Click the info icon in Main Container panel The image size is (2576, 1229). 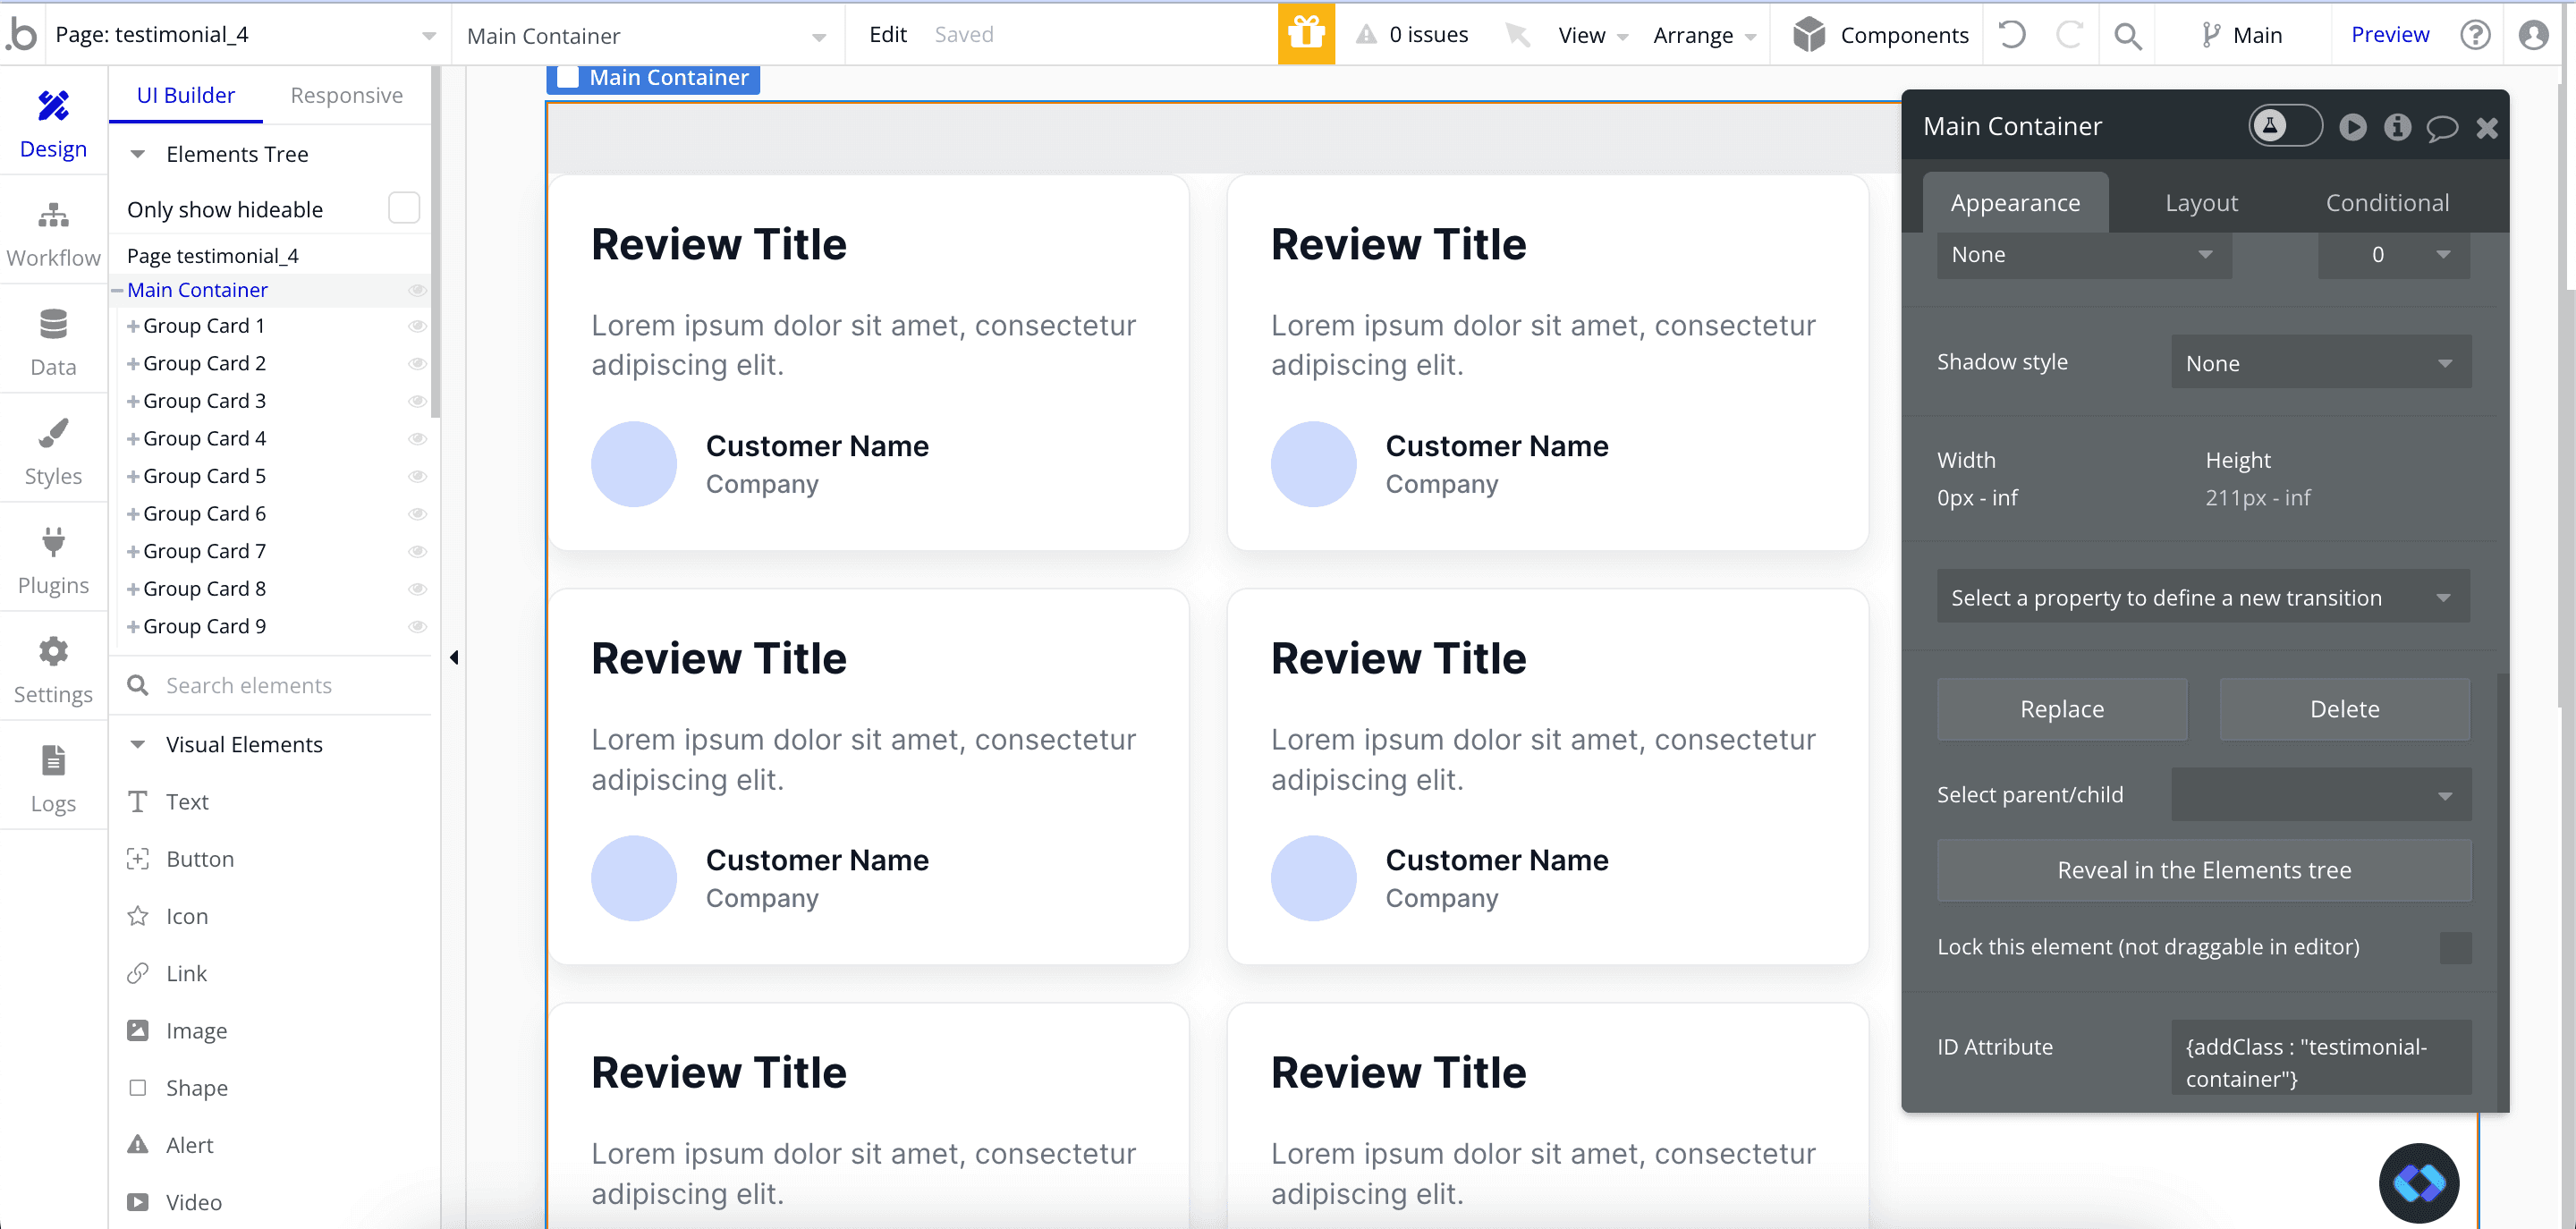(2396, 127)
